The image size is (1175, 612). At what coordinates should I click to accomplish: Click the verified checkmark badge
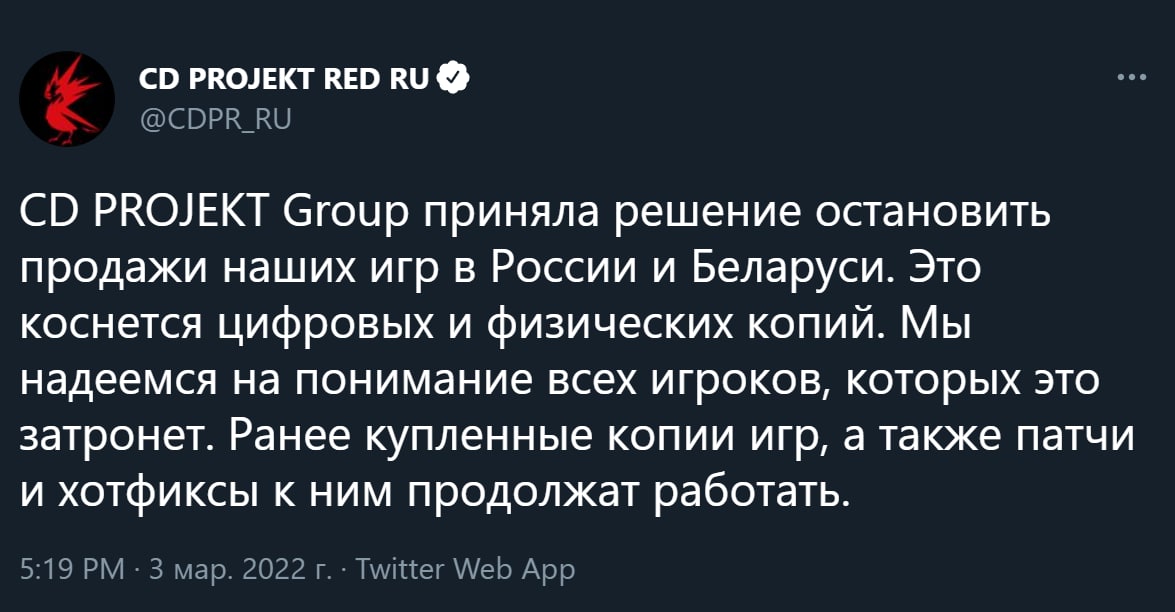point(453,78)
